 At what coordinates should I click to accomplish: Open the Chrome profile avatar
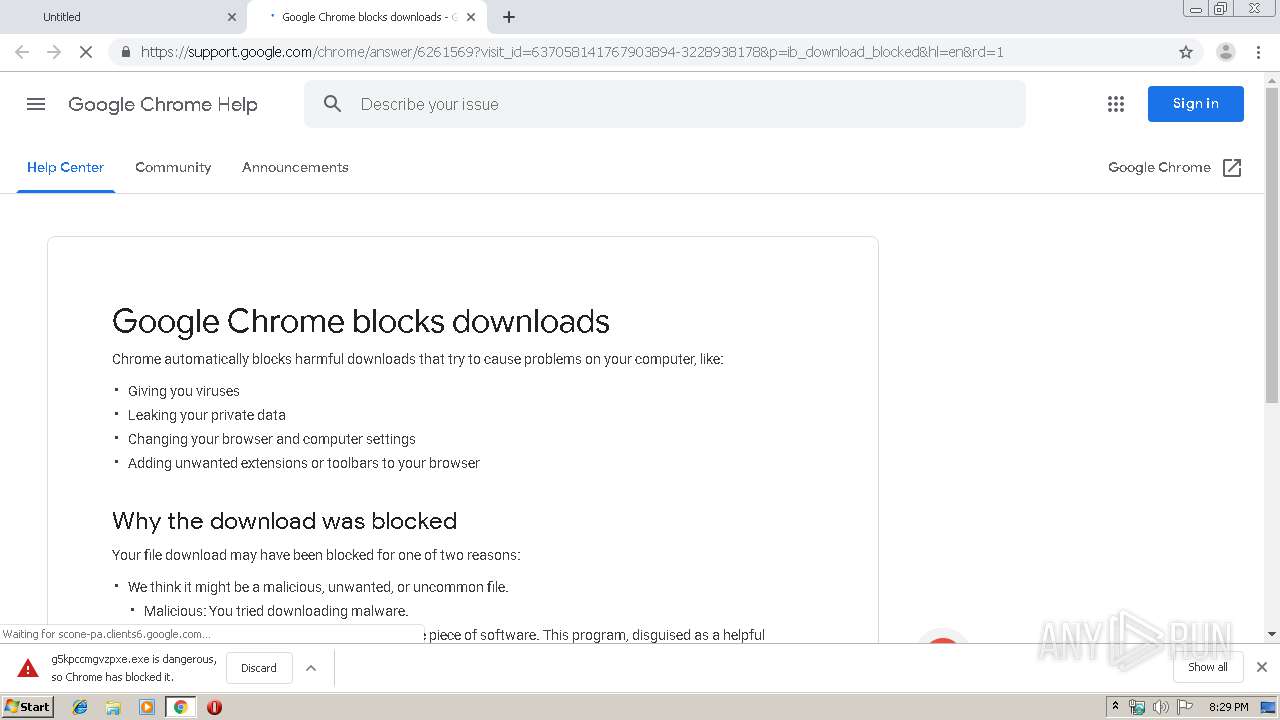tap(1225, 52)
